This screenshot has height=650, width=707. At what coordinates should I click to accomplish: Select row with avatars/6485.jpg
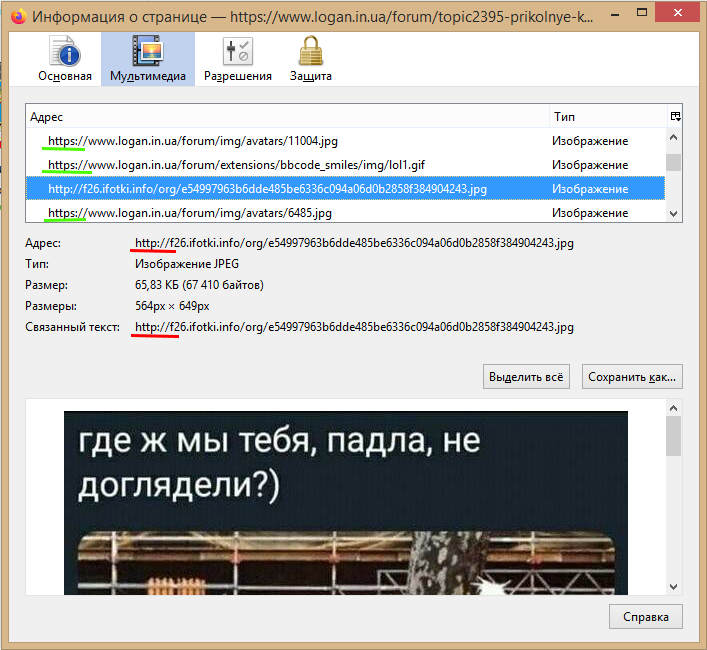[345, 212]
